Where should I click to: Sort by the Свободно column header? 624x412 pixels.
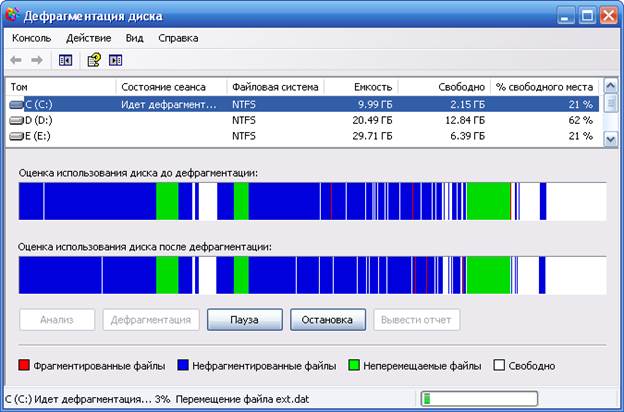tap(445, 87)
